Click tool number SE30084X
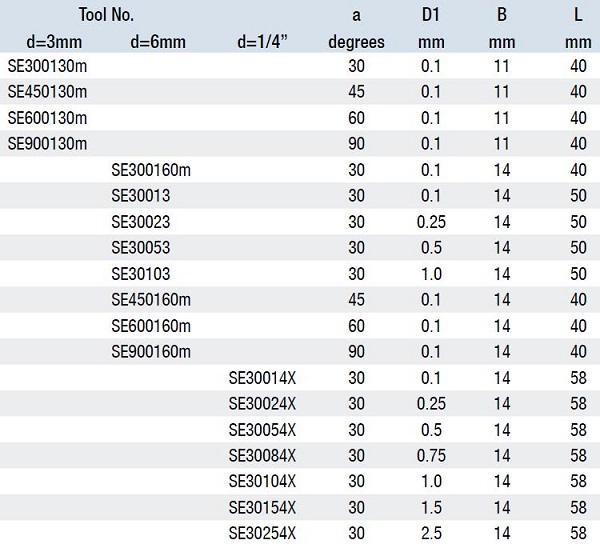This screenshot has height=544, width=600. [263, 455]
